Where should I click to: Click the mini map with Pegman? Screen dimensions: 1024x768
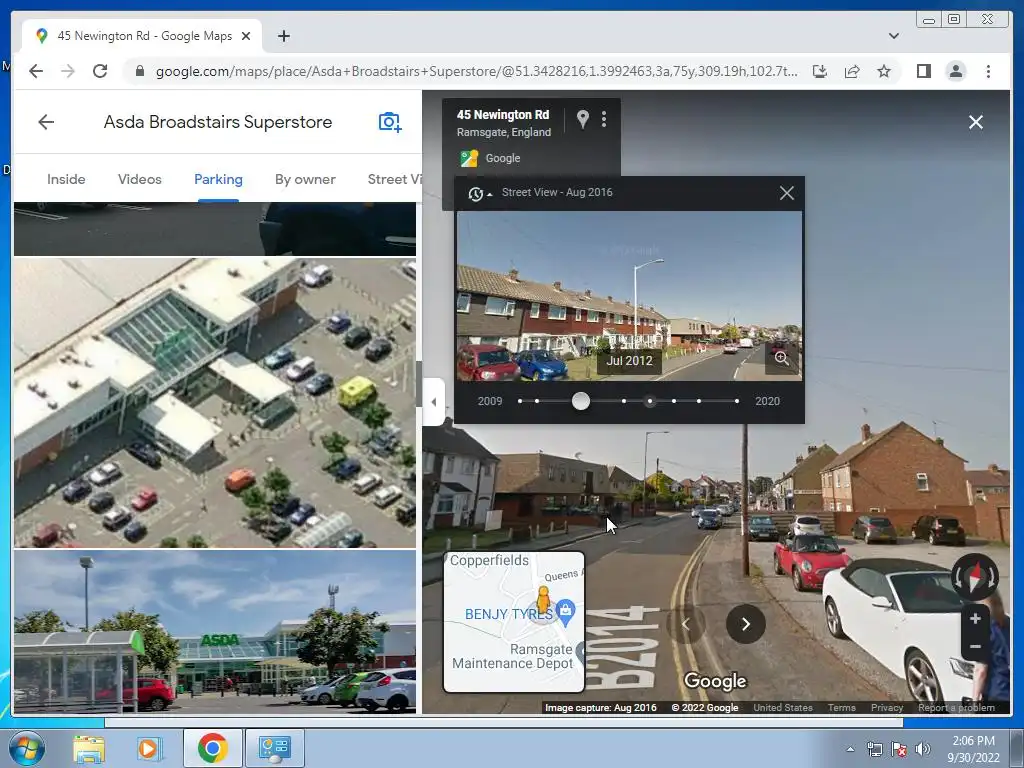click(514, 622)
